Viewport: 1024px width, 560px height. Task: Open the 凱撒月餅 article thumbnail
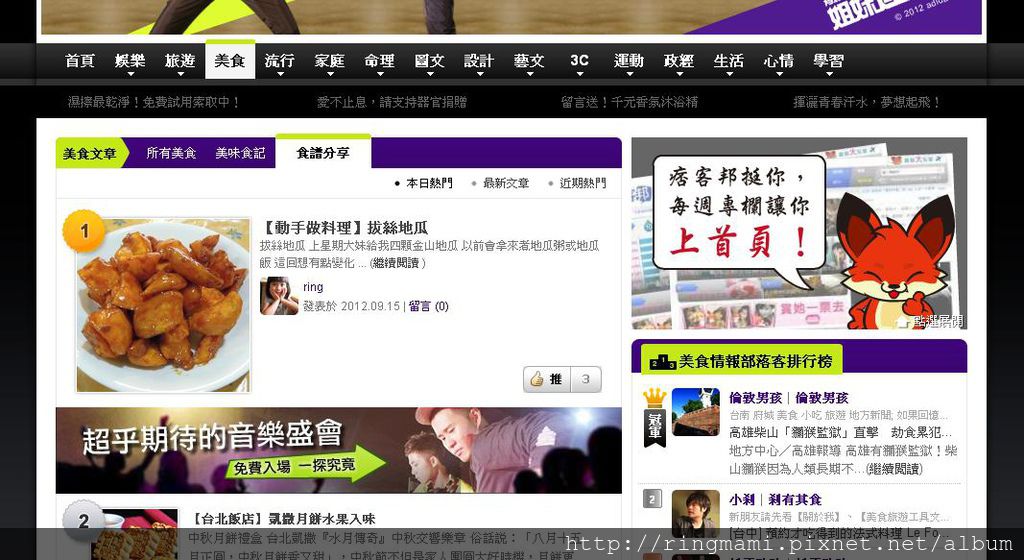coord(135,534)
